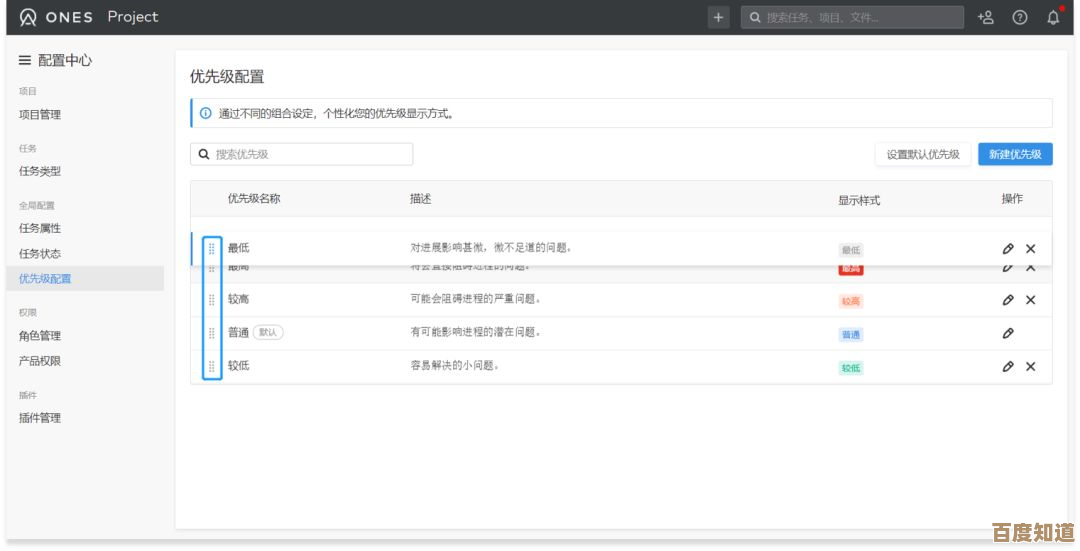Open the notifications bell
This screenshot has height=551, width=1080.
1053,17
